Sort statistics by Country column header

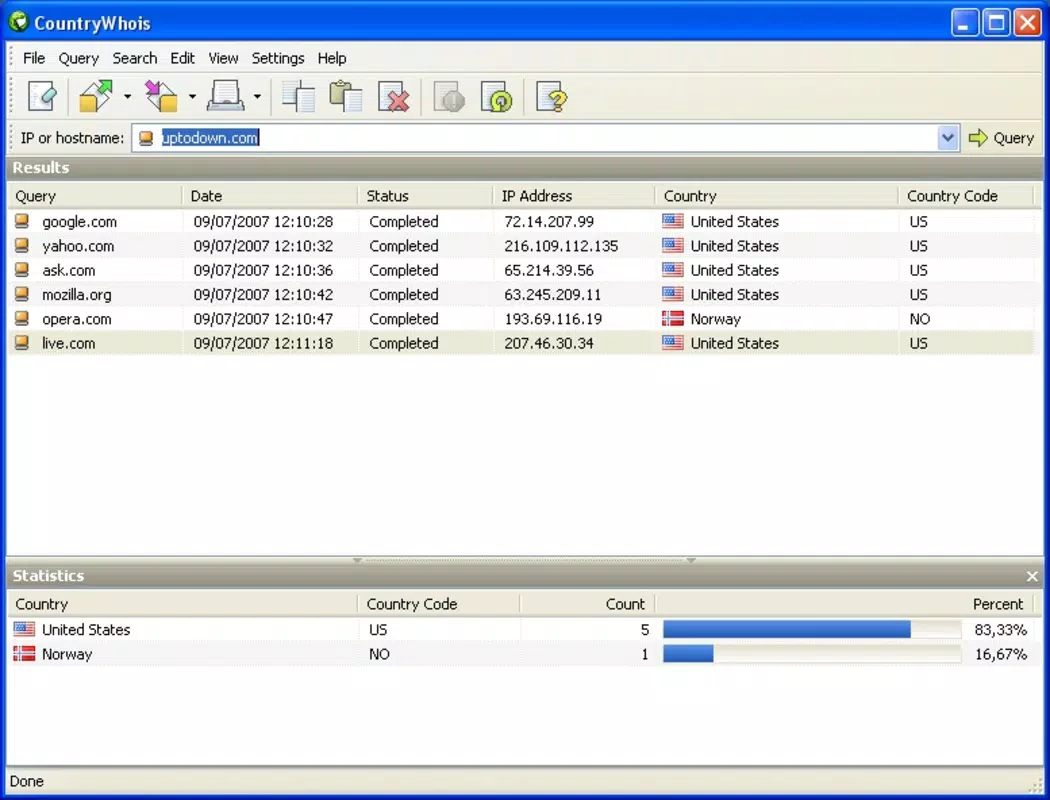(x=182, y=604)
